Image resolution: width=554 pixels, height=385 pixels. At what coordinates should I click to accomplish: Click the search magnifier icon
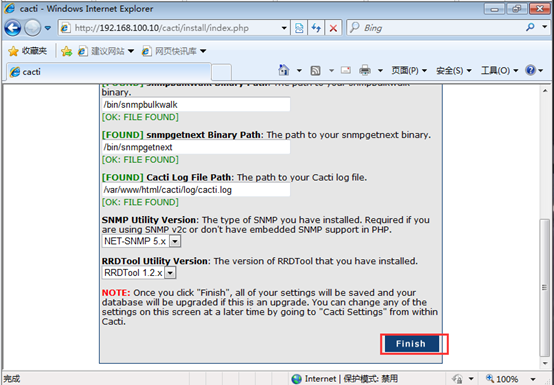click(x=530, y=27)
